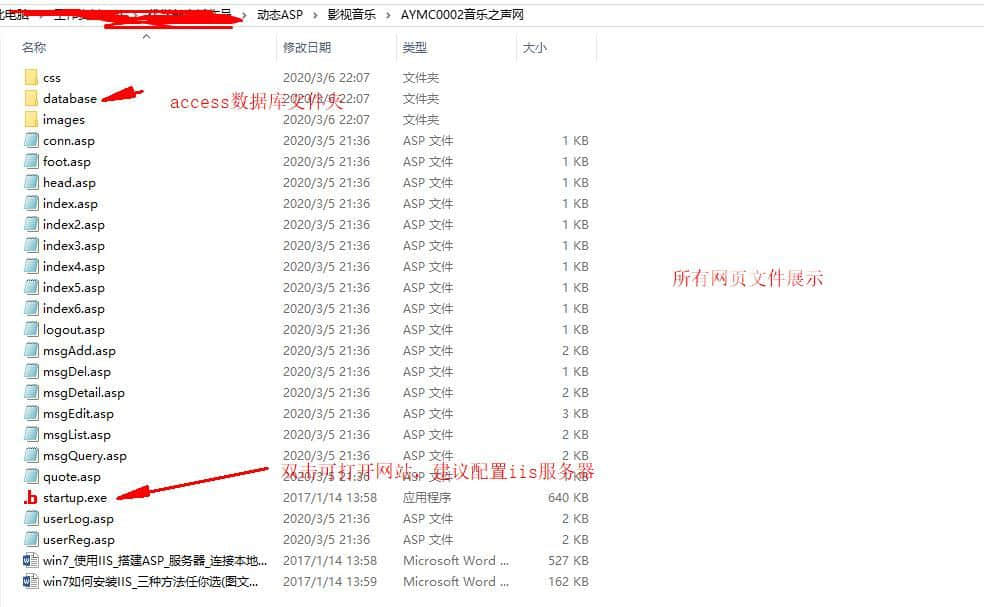Screen dimensions: 984x607
Task: Sort files by 修改日期 column header
Action: pyautogui.click(x=307, y=48)
